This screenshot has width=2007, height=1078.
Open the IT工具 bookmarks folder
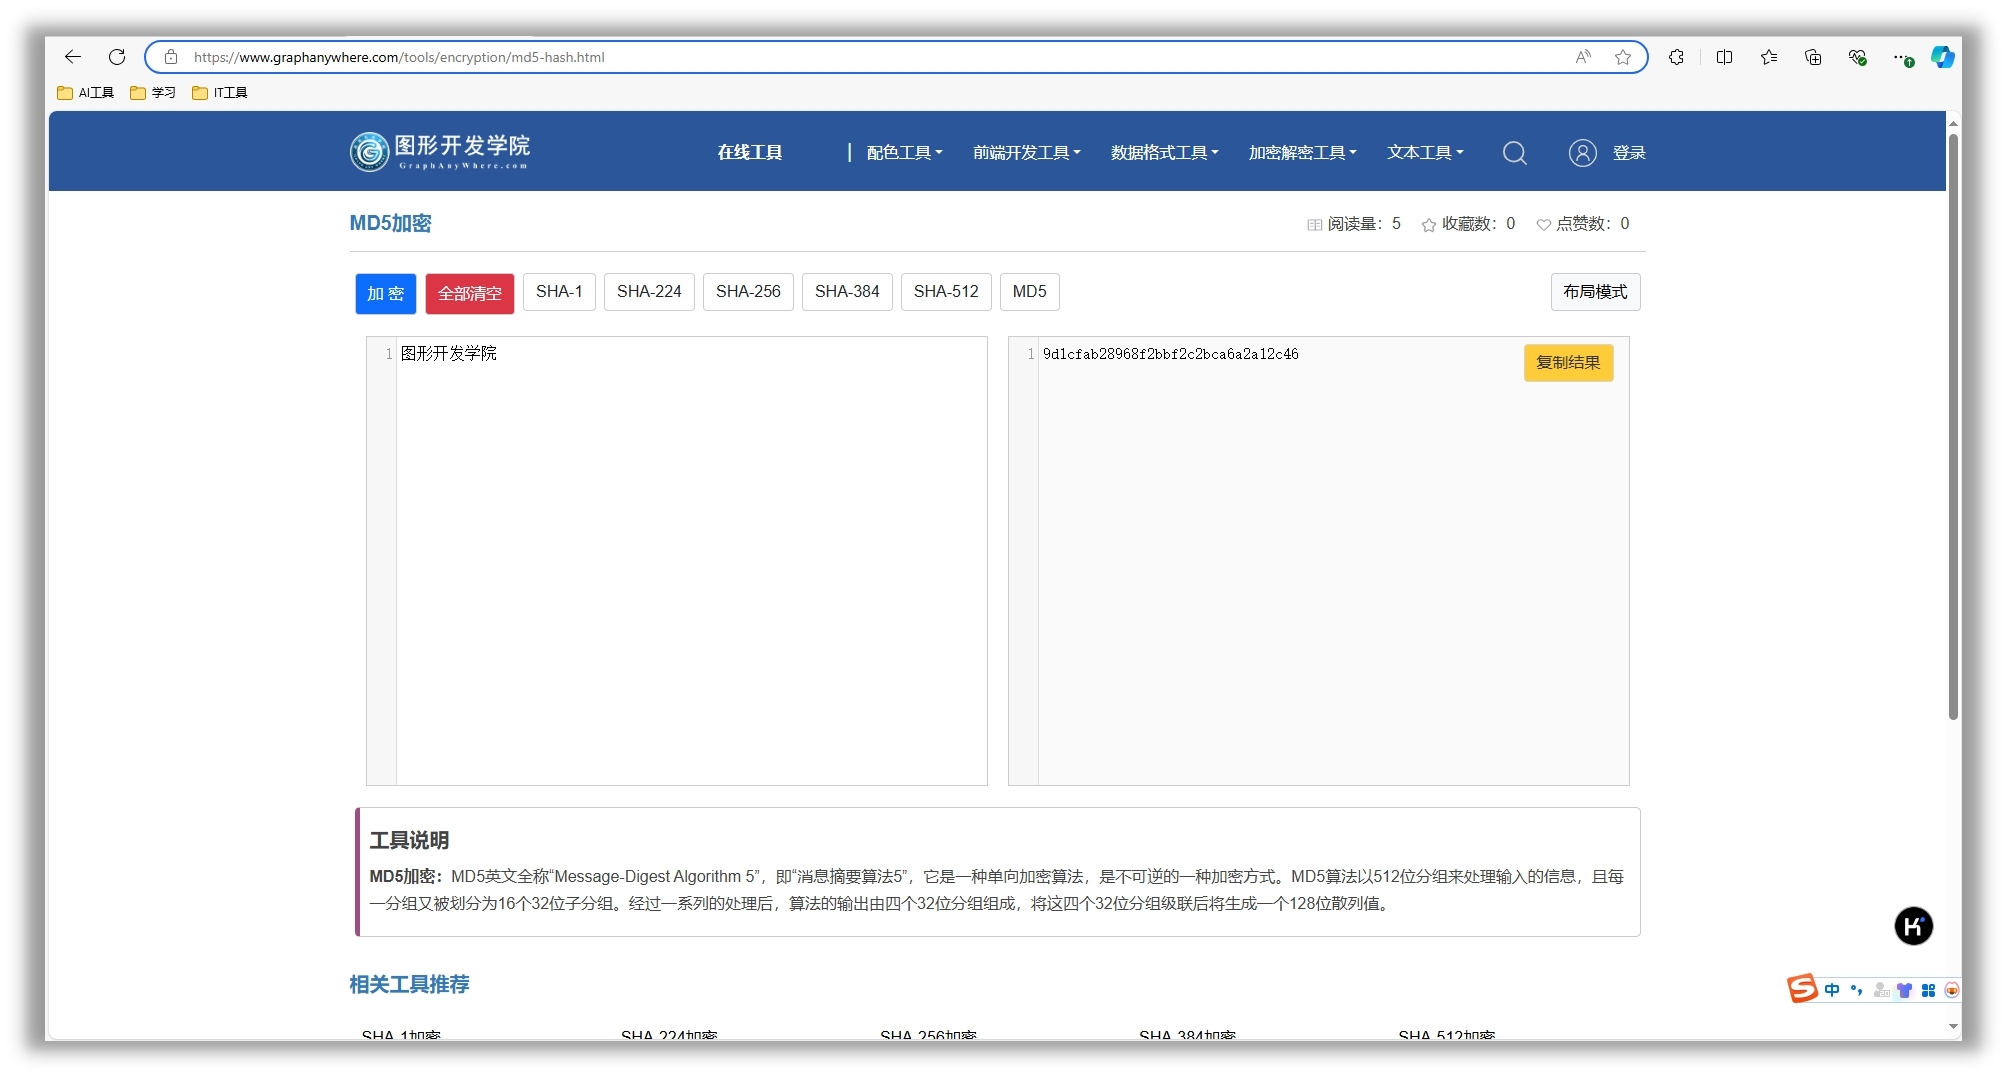pos(220,92)
